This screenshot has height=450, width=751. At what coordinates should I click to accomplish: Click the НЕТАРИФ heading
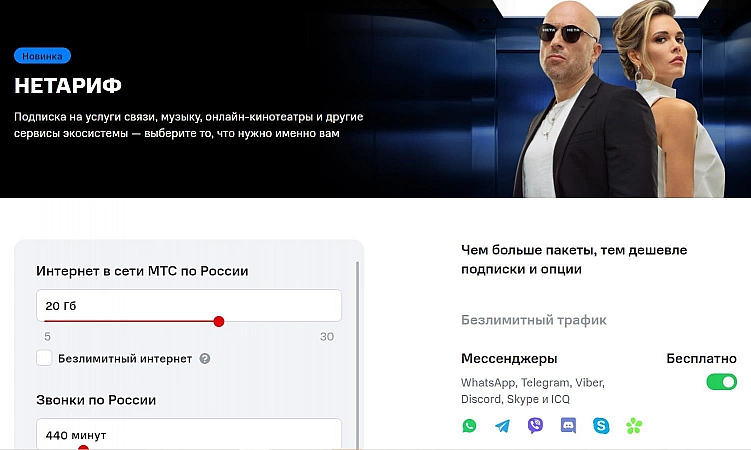[68, 86]
